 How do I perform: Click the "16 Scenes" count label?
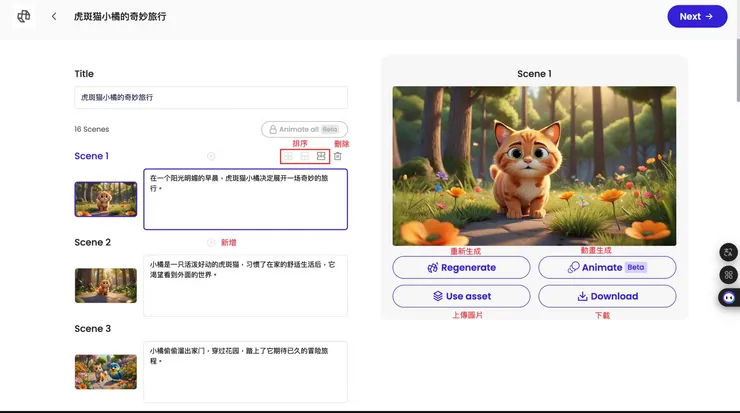coord(92,129)
